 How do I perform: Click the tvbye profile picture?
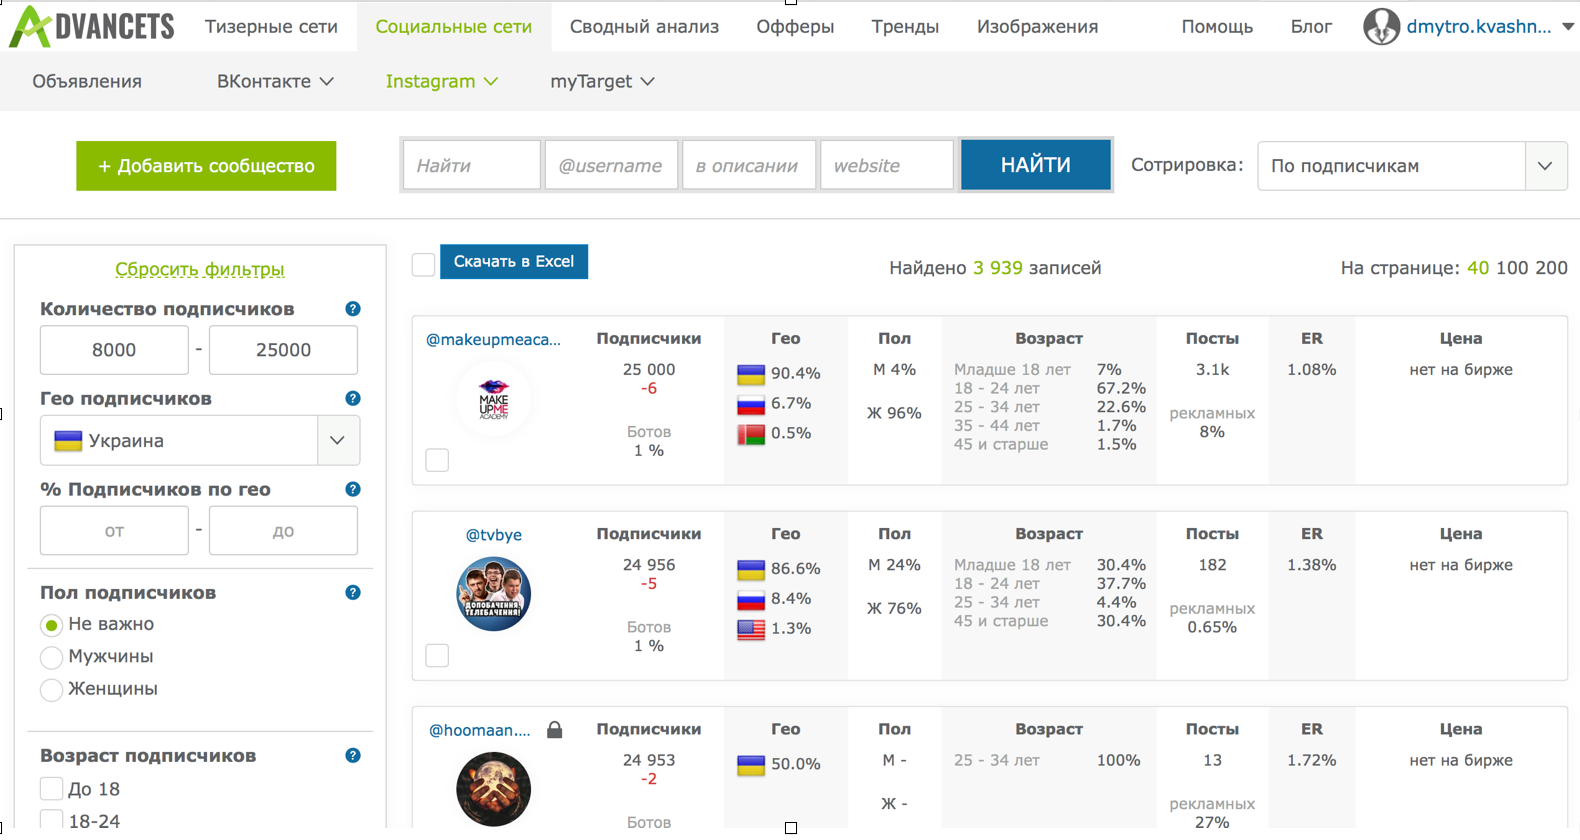[x=493, y=594]
